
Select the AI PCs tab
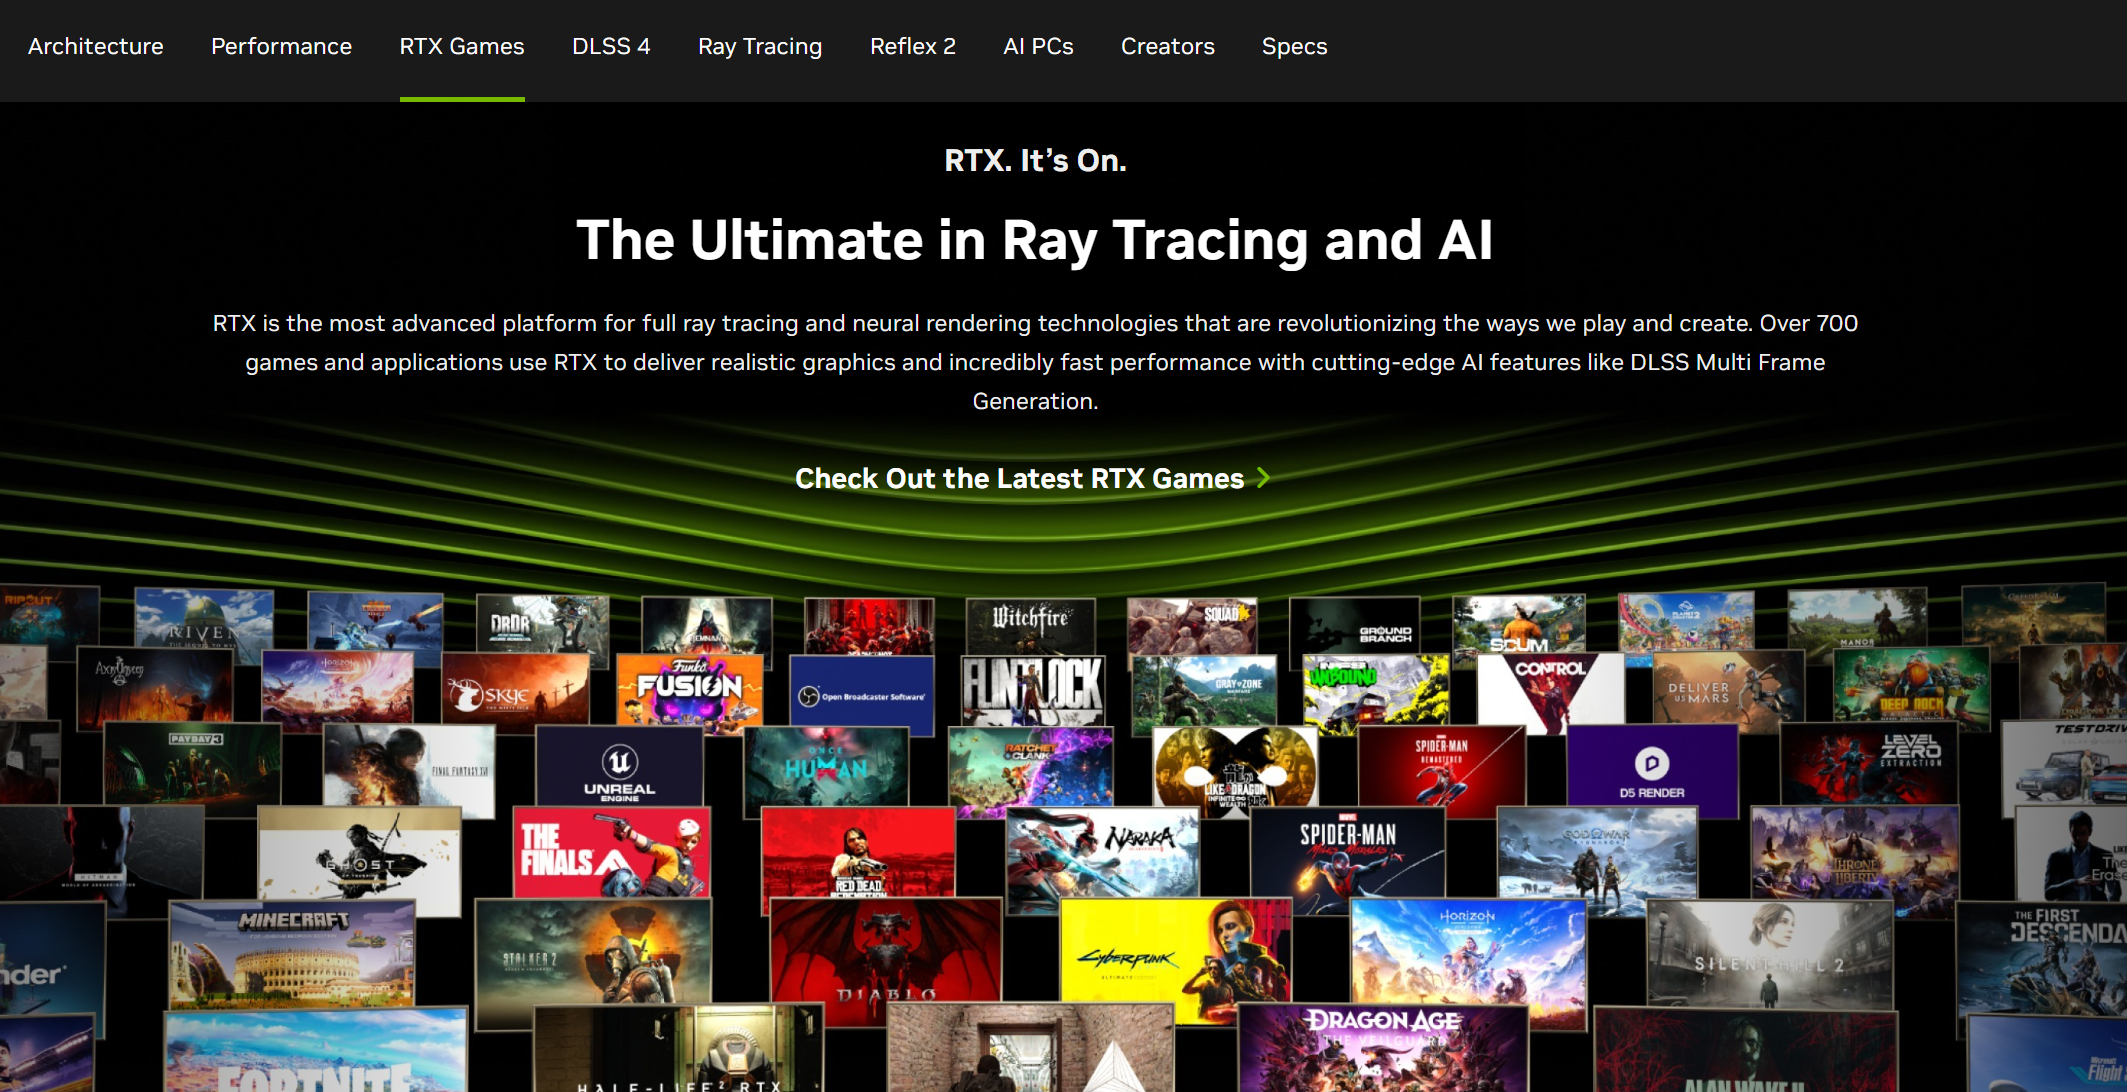coord(1038,46)
